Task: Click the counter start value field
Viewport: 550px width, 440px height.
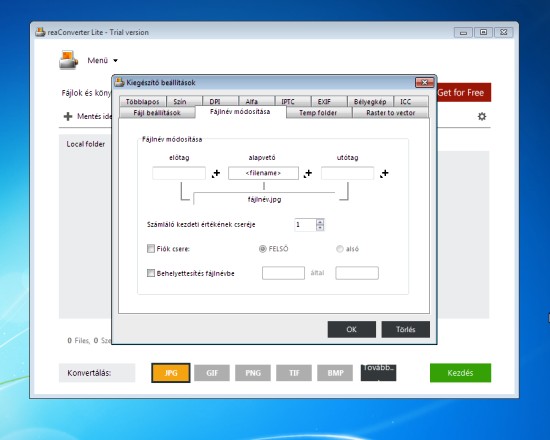Action: [x=305, y=225]
